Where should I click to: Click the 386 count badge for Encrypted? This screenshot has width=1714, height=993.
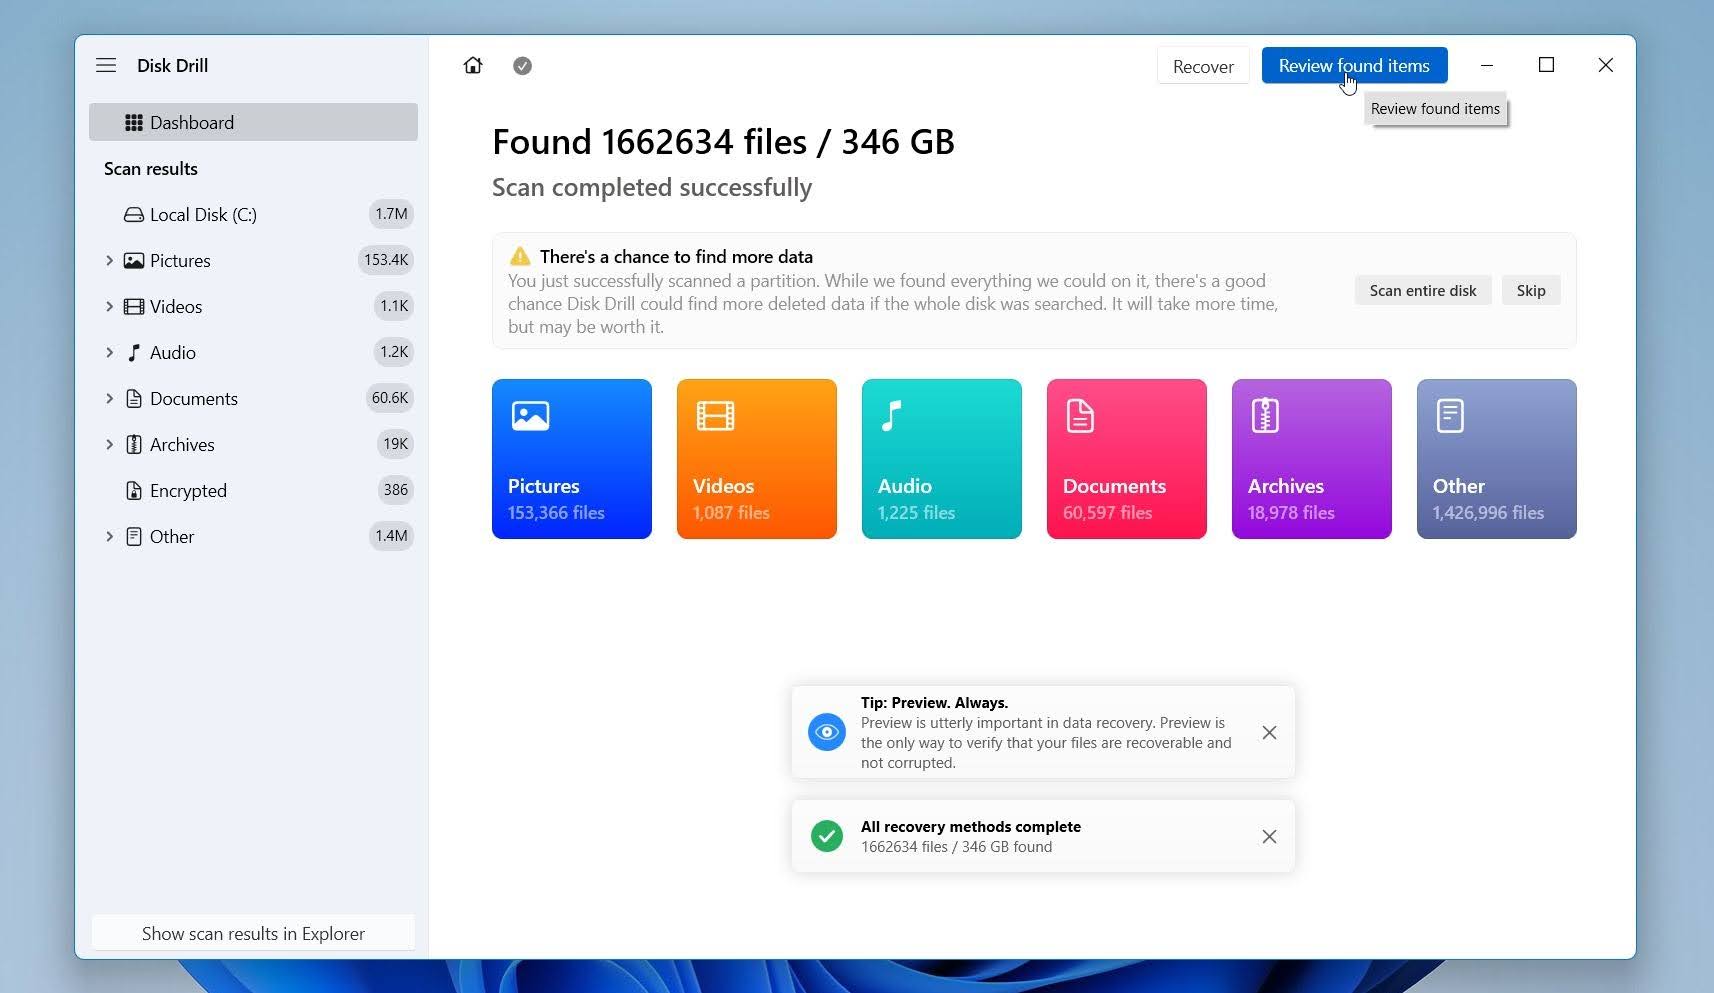396,490
